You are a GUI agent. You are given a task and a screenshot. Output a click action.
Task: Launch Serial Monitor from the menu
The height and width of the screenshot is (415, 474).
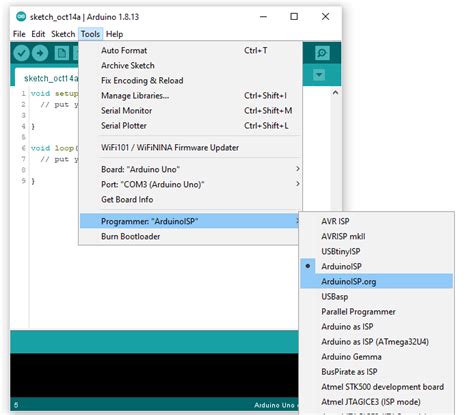(191, 110)
